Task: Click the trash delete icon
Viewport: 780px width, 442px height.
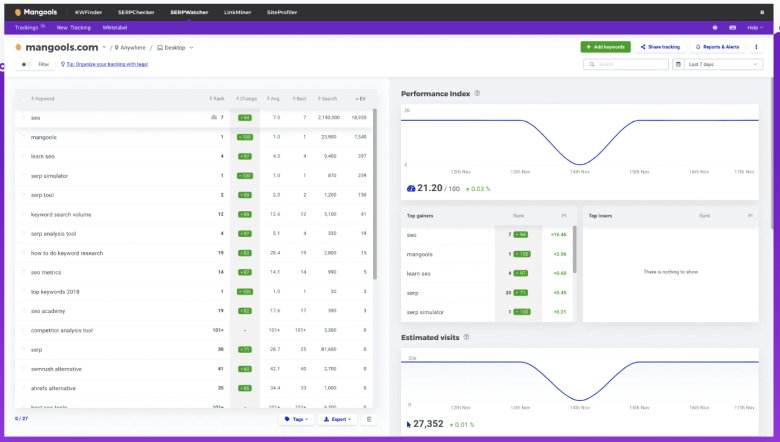Action: [369, 419]
